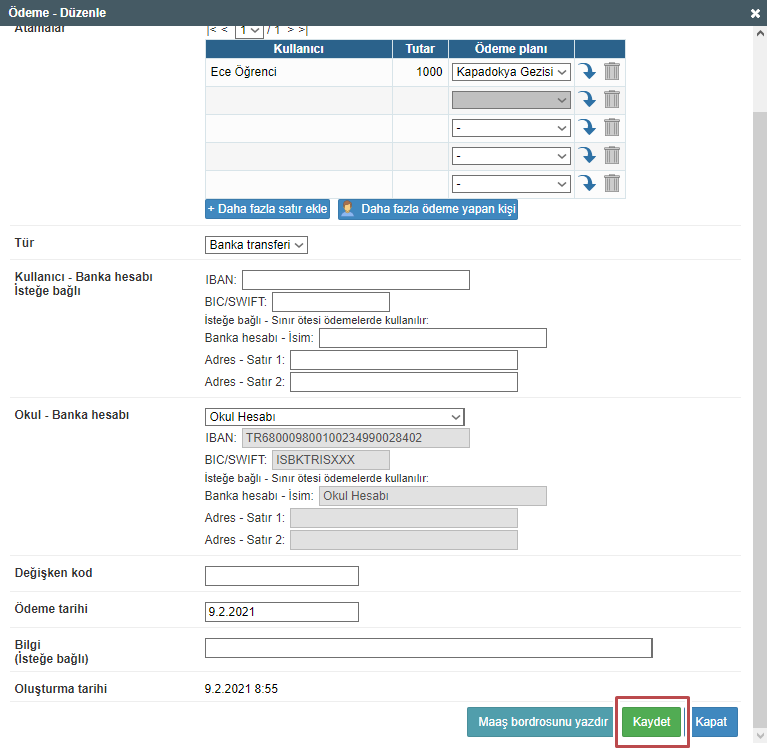
Task: Click the Ece Öğrenci user cell
Action: [x=299, y=72]
